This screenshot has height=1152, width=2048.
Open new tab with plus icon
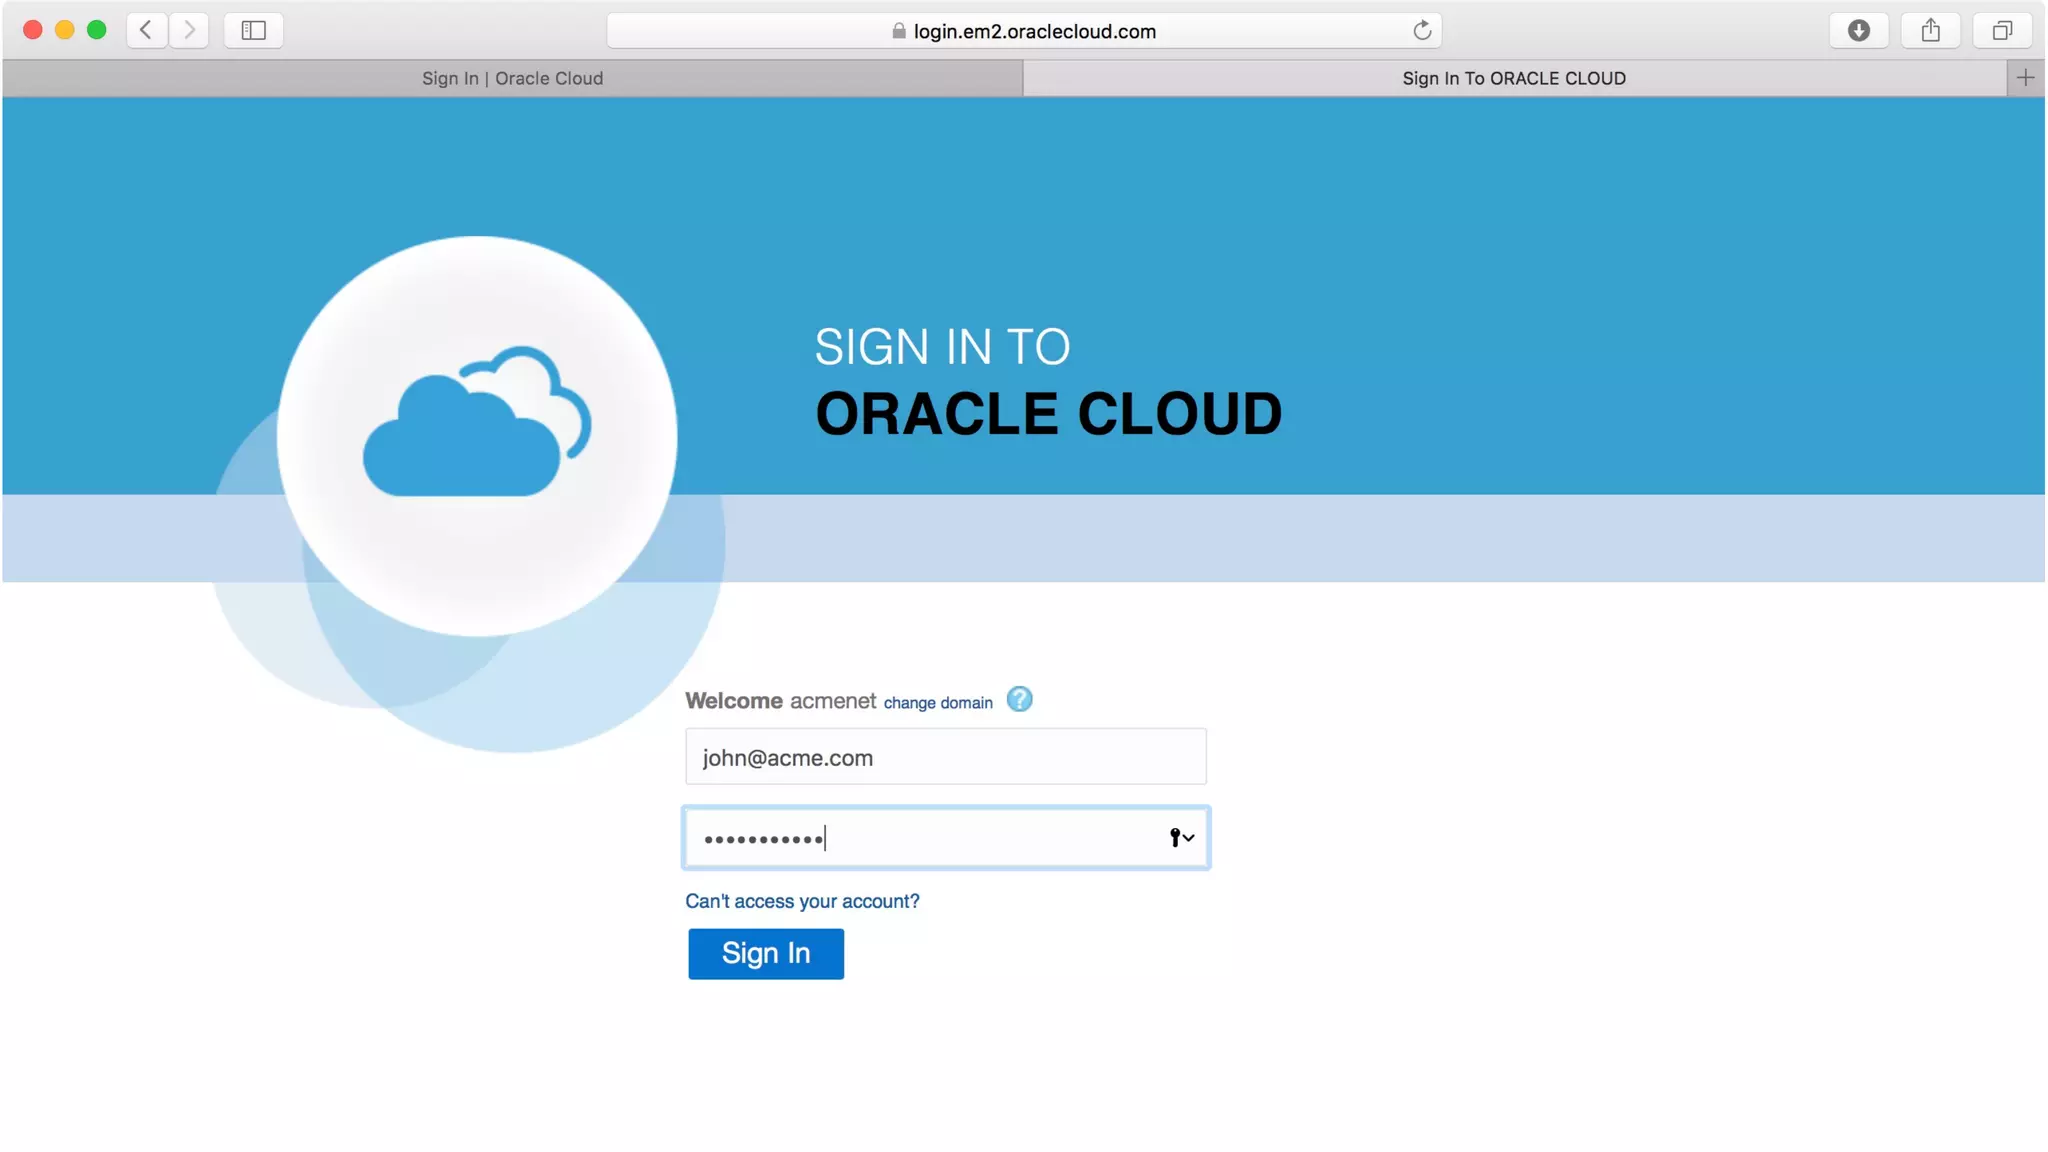(2025, 78)
